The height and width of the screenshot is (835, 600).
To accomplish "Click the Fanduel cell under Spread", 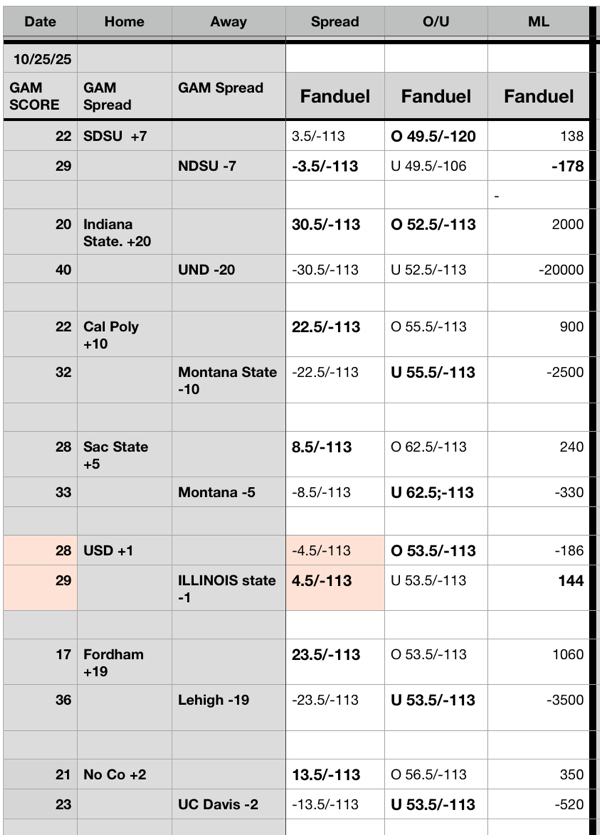I will (335, 96).
